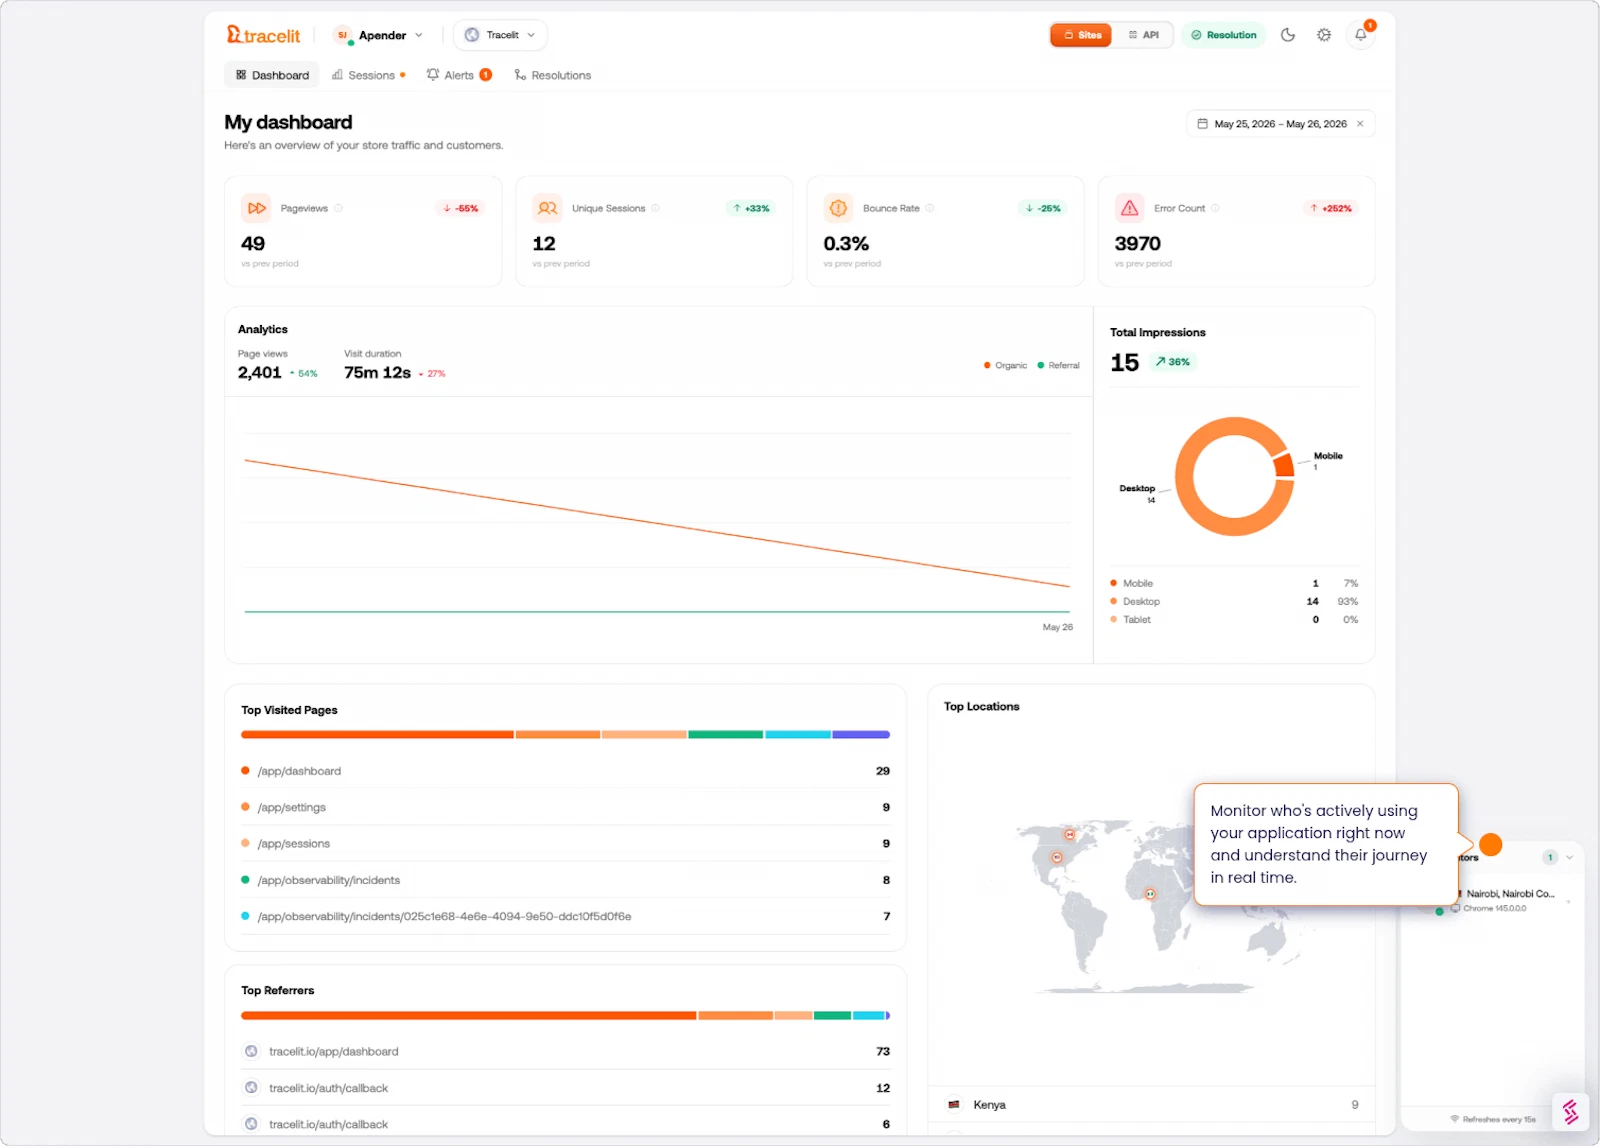
Task: Open /app/observability/incidents page row
Action: (x=565, y=880)
